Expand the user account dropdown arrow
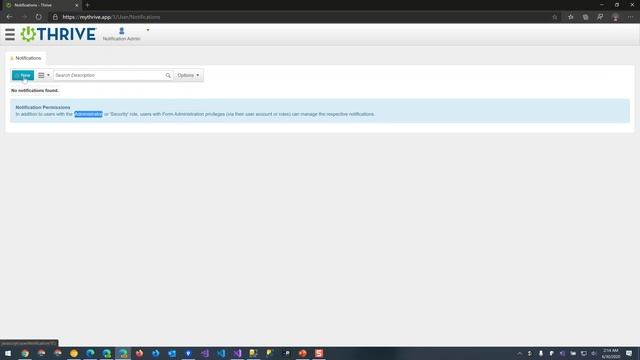640x360 pixels. click(148, 30)
